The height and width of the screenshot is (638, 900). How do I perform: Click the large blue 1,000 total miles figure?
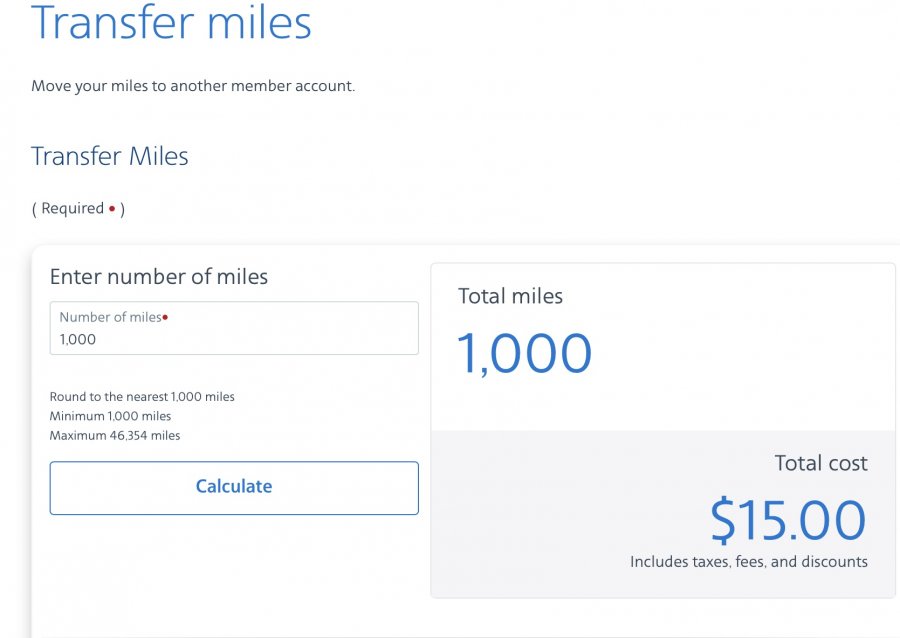click(x=524, y=354)
